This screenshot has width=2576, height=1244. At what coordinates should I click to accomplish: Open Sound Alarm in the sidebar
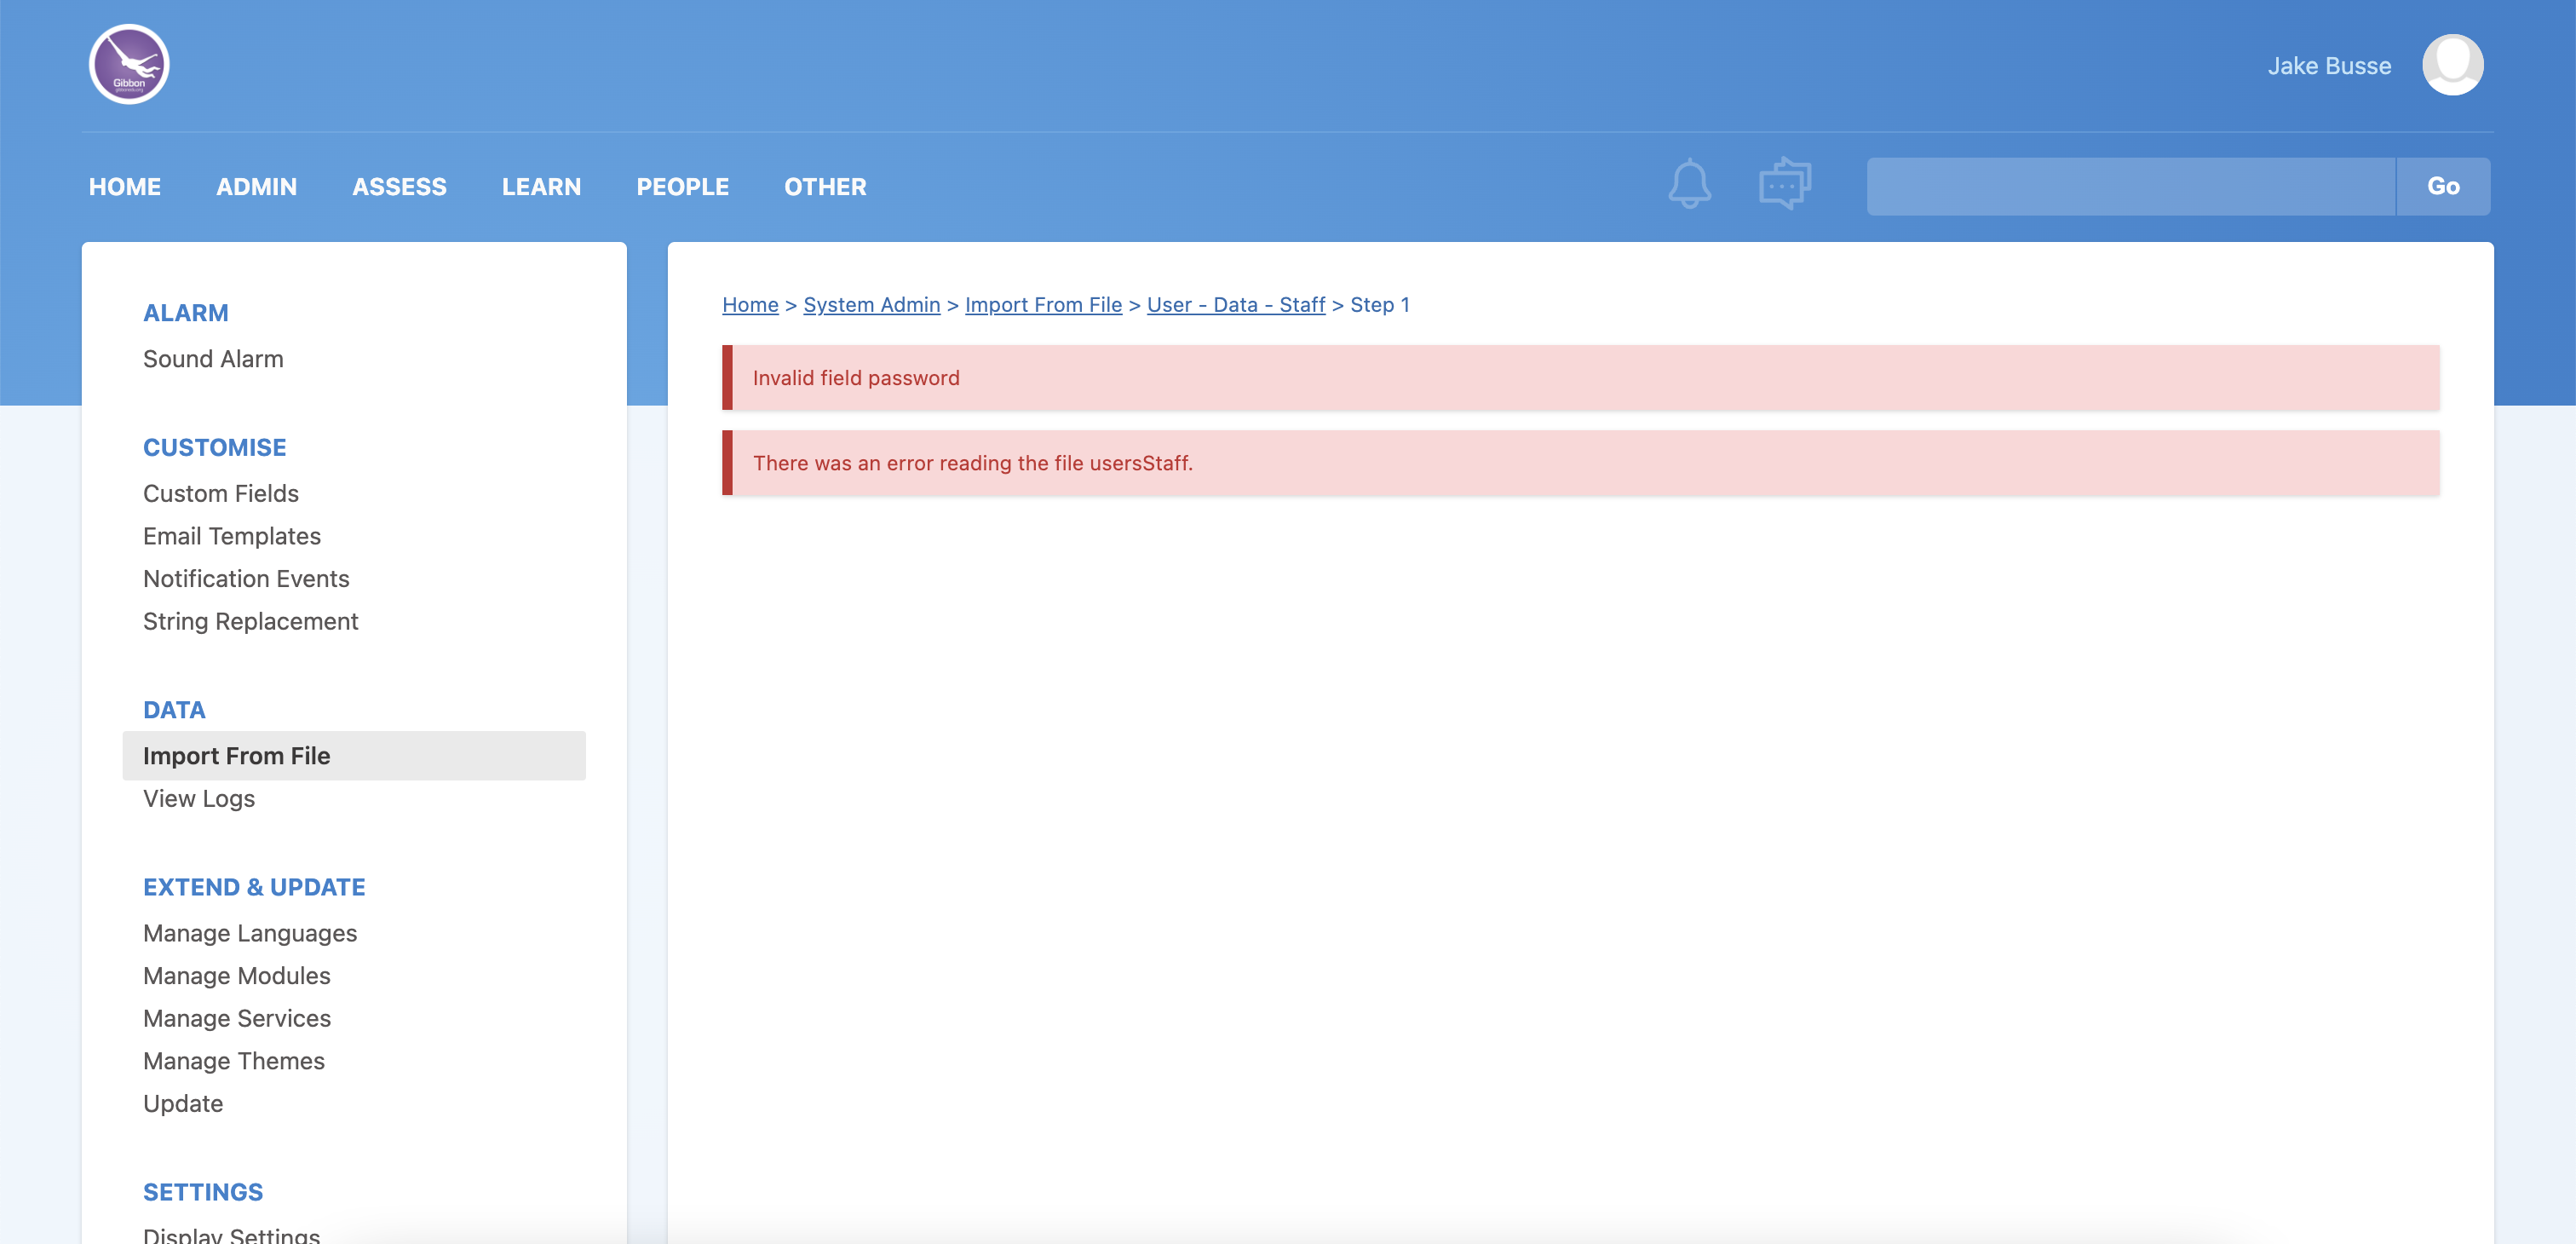[213, 359]
